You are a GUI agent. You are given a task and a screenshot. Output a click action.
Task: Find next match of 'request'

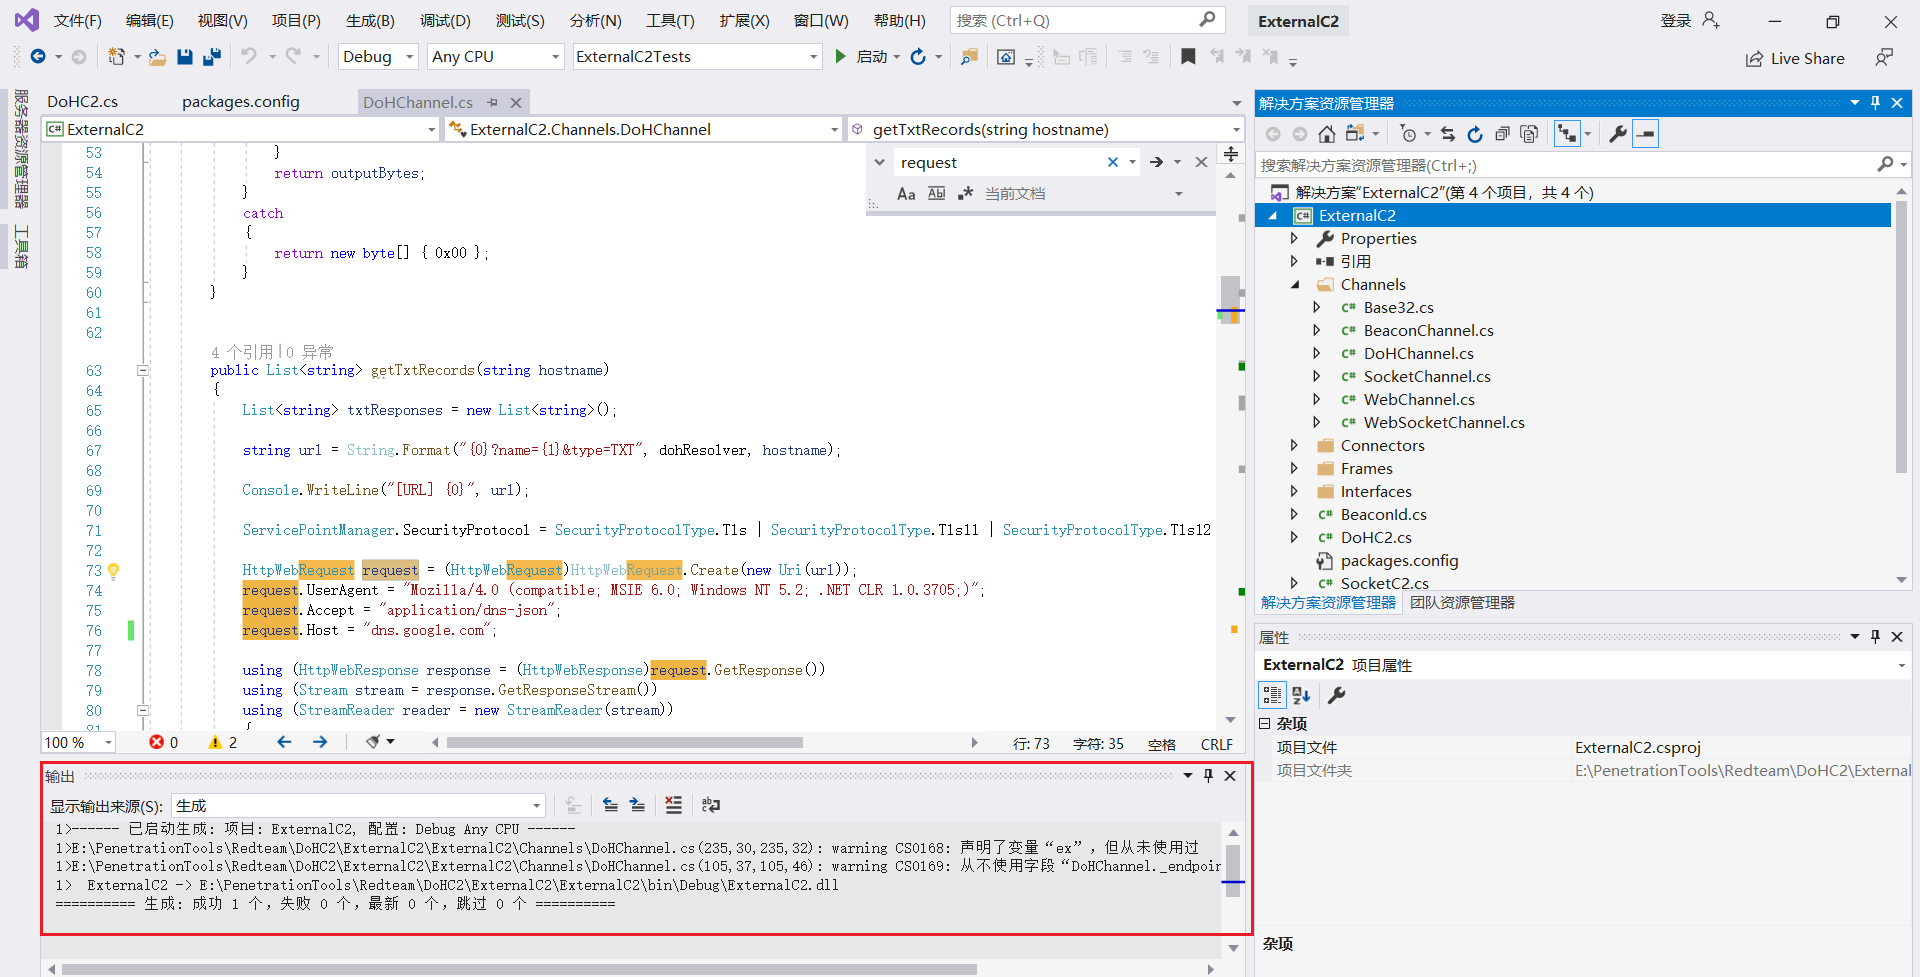[x=1156, y=162]
